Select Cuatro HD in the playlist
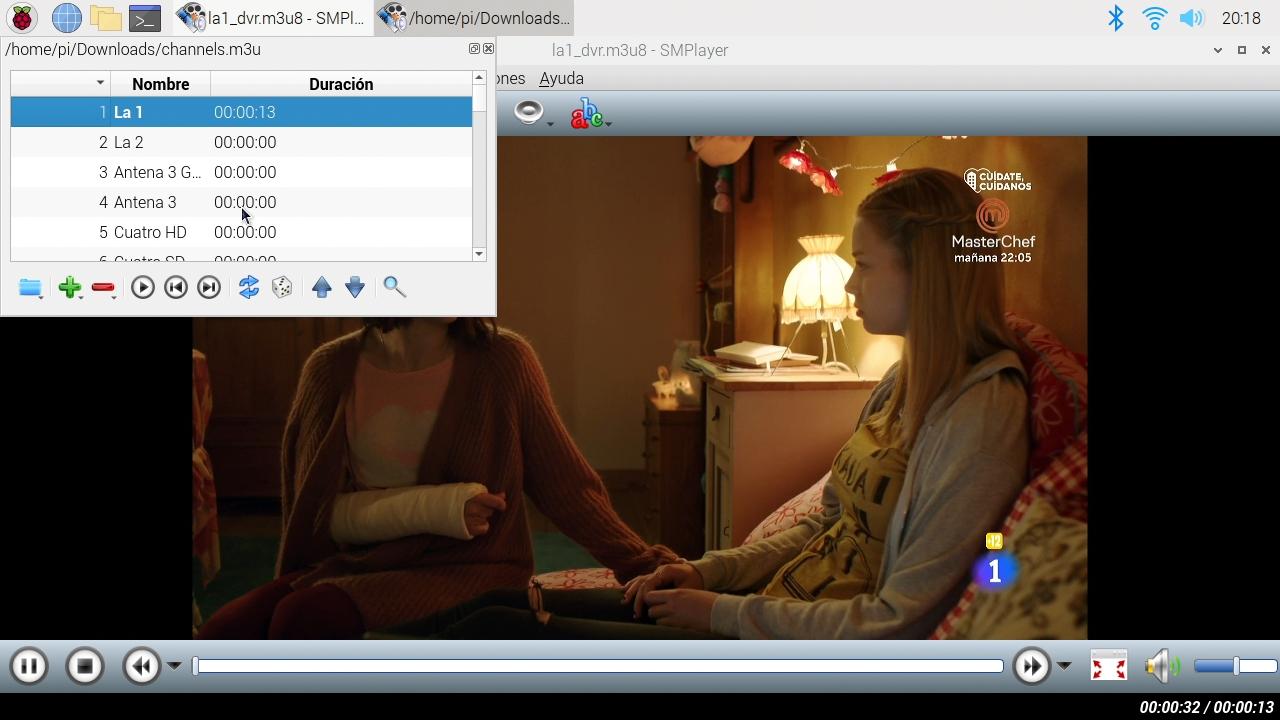Screen dimensions: 1280x720 [143, 232]
